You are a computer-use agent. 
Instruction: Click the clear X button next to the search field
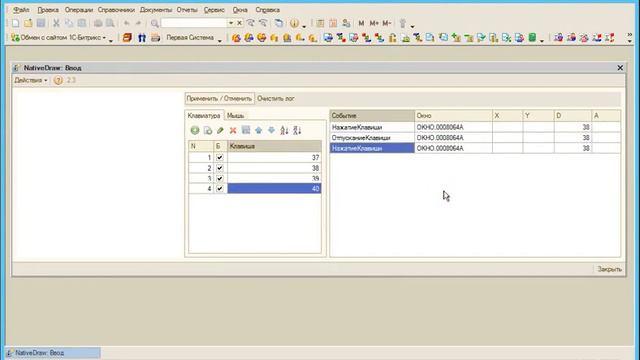pyautogui.click(x=240, y=23)
